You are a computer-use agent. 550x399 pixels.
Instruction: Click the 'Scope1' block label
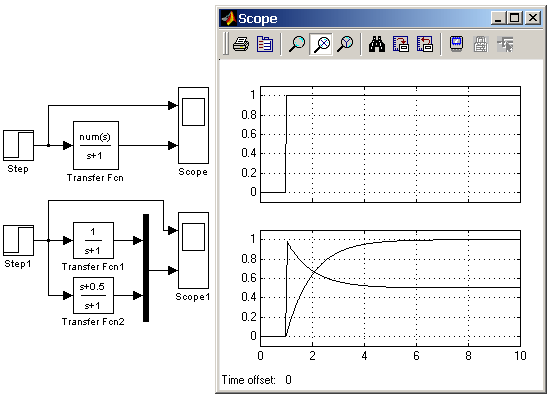193,297
